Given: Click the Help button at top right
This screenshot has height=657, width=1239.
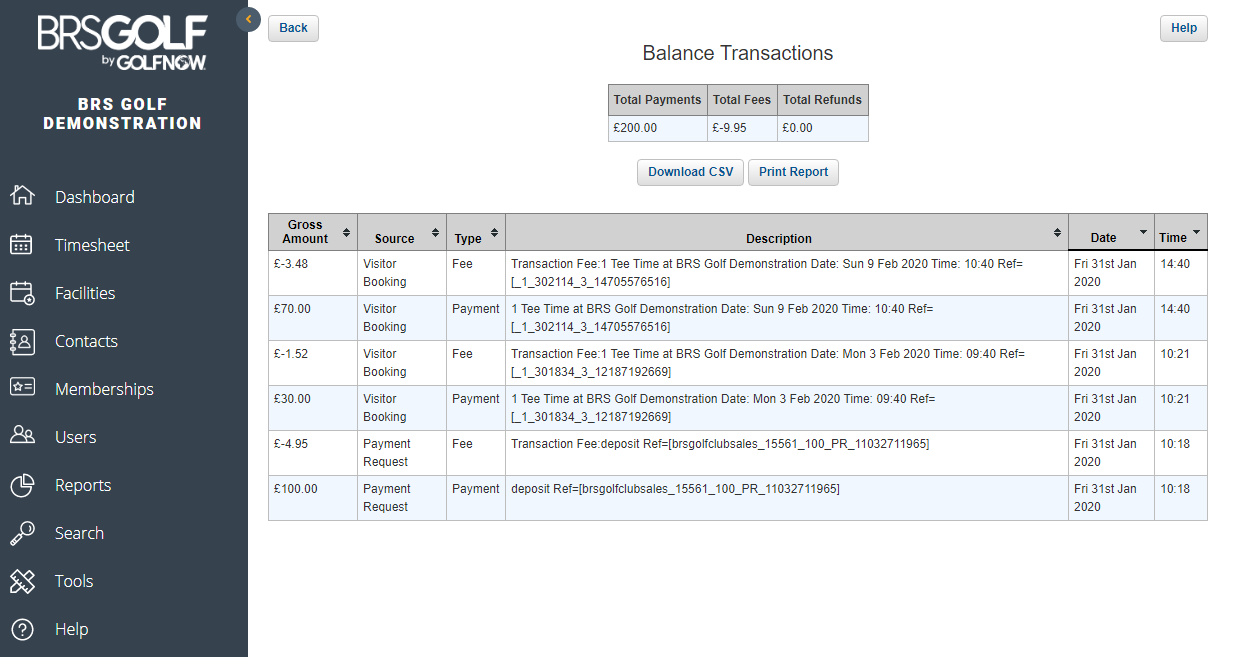Looking at the screenshot, I should coord(1184,28).
